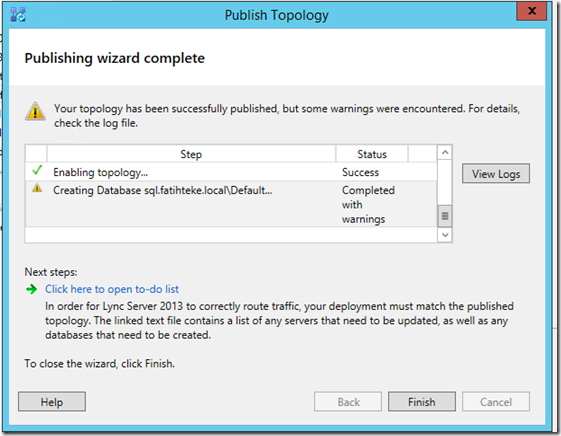Click the scroll up arrow of step list

pyautogui.click(x=445, y=153)
